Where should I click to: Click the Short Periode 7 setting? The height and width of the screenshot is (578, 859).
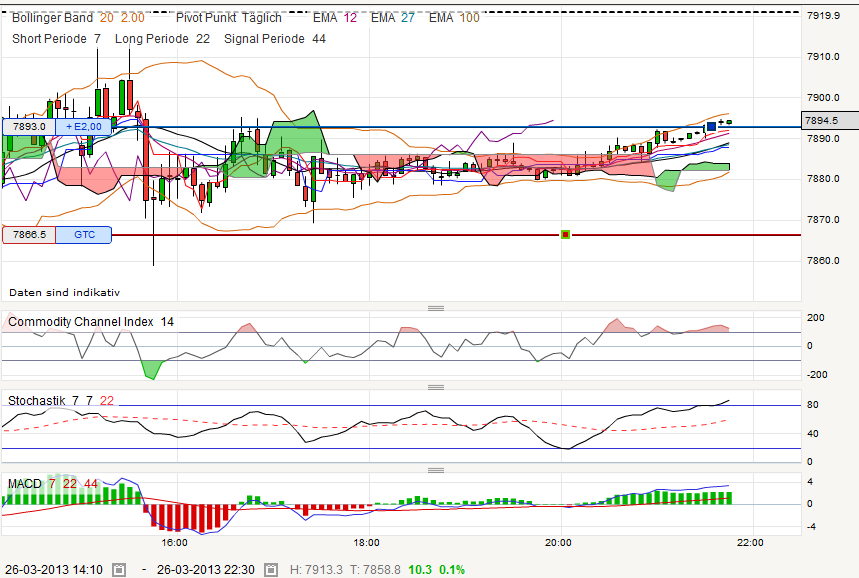[x=56, y=39]
